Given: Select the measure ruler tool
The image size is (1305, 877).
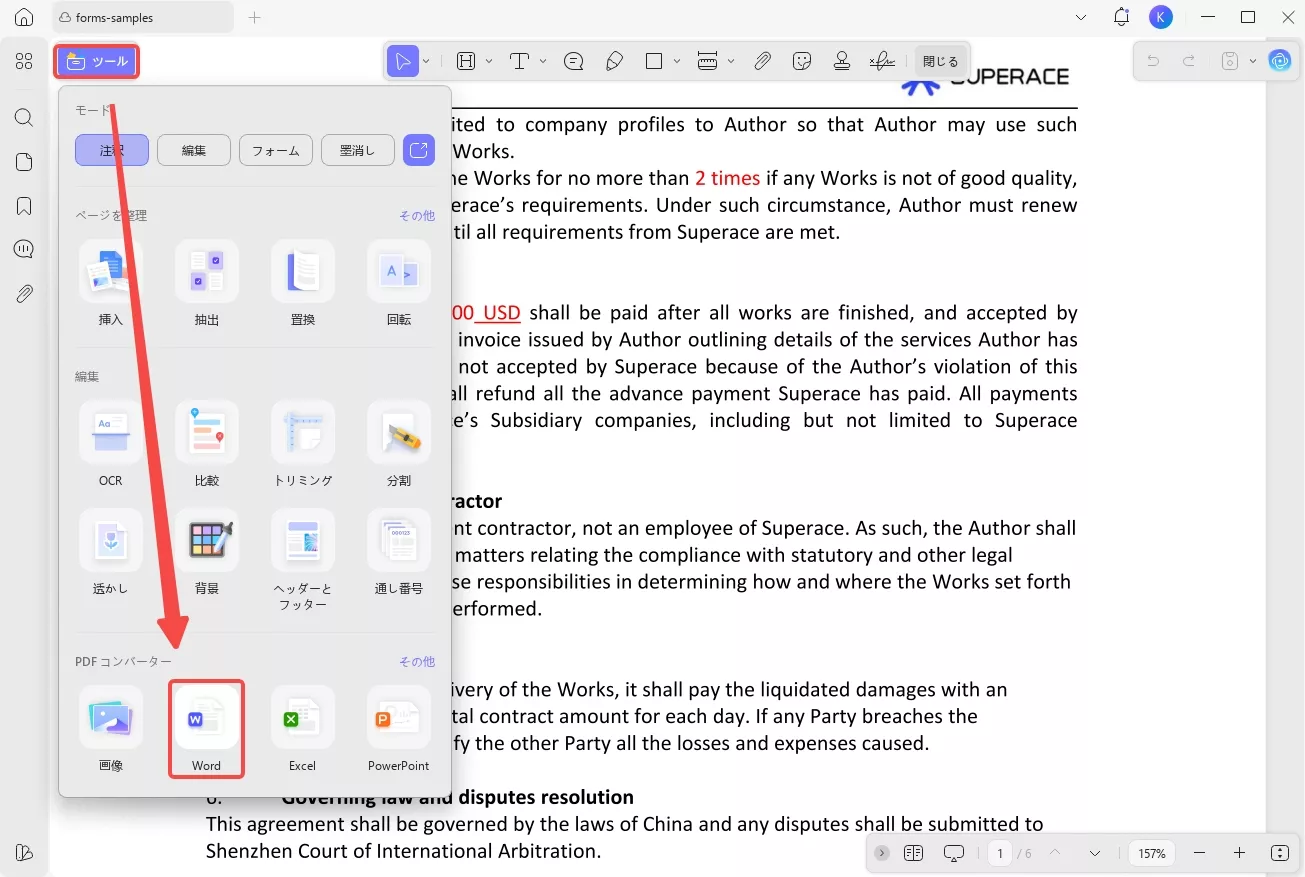Looking at the screenshot, I should [x=708, y=62].
